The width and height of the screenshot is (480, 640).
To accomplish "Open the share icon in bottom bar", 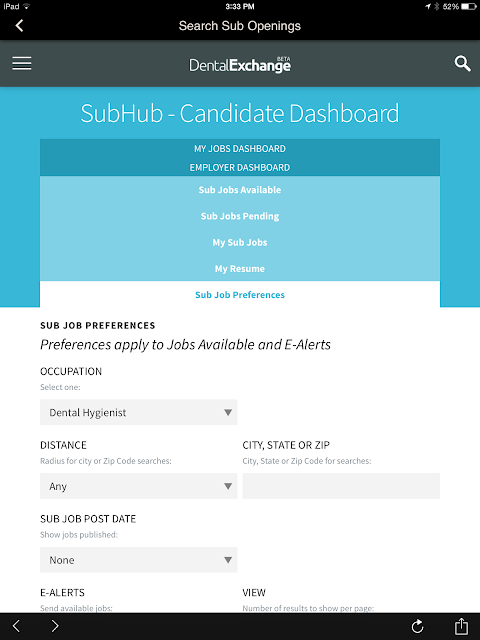I will [461, 626].
